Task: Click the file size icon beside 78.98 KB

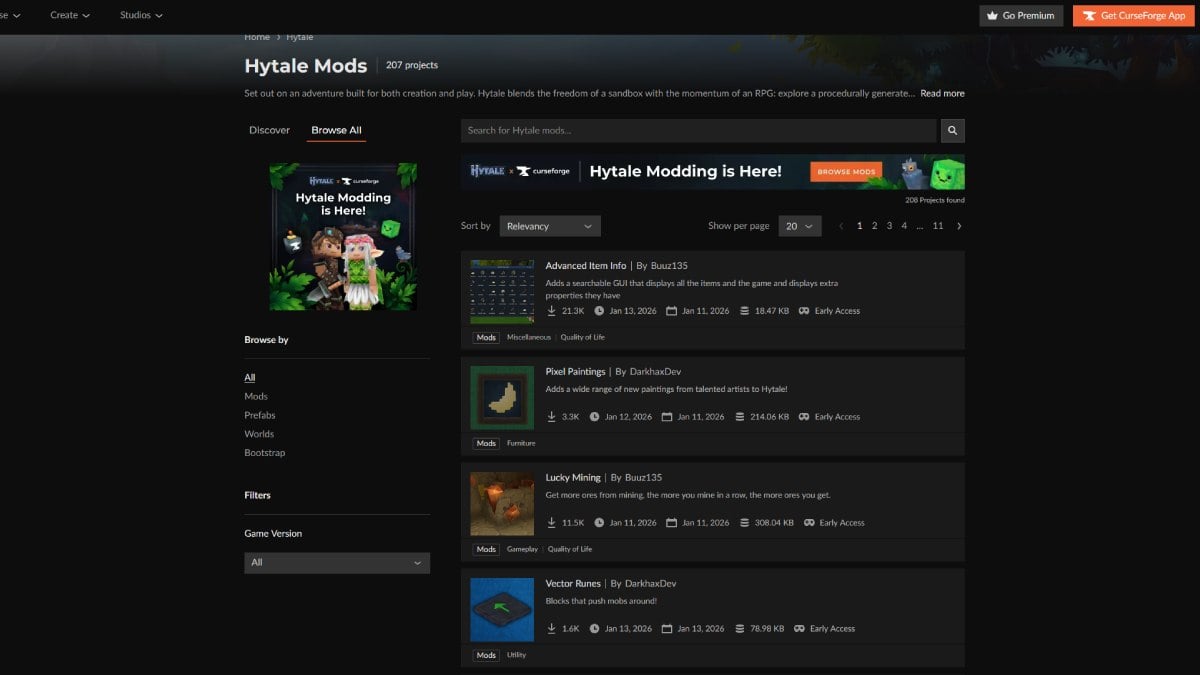Action: (x=740, y=628)
